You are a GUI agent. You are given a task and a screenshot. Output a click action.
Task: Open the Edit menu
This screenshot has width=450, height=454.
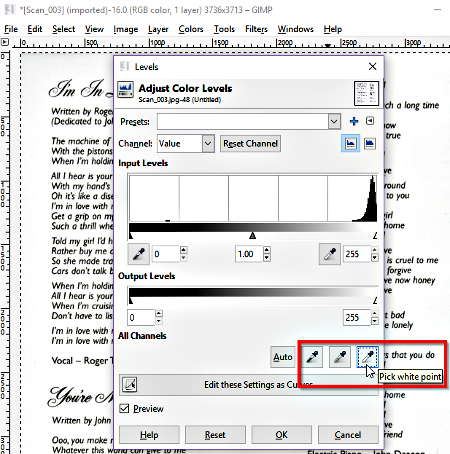(35, 29)
